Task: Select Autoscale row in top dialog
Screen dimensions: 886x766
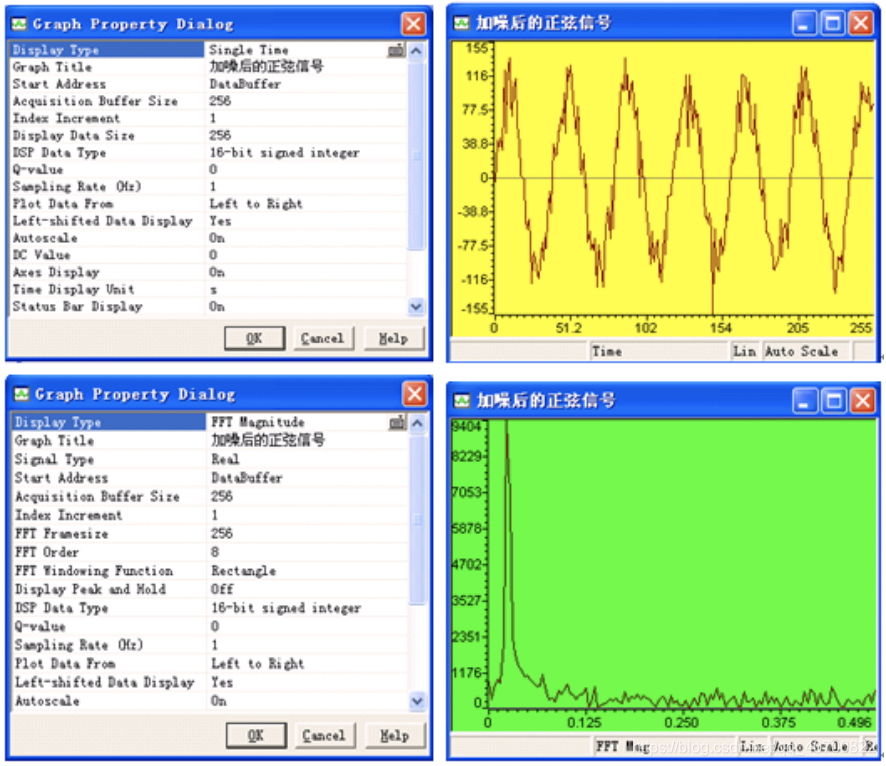Action: click(x=209, y=238)
